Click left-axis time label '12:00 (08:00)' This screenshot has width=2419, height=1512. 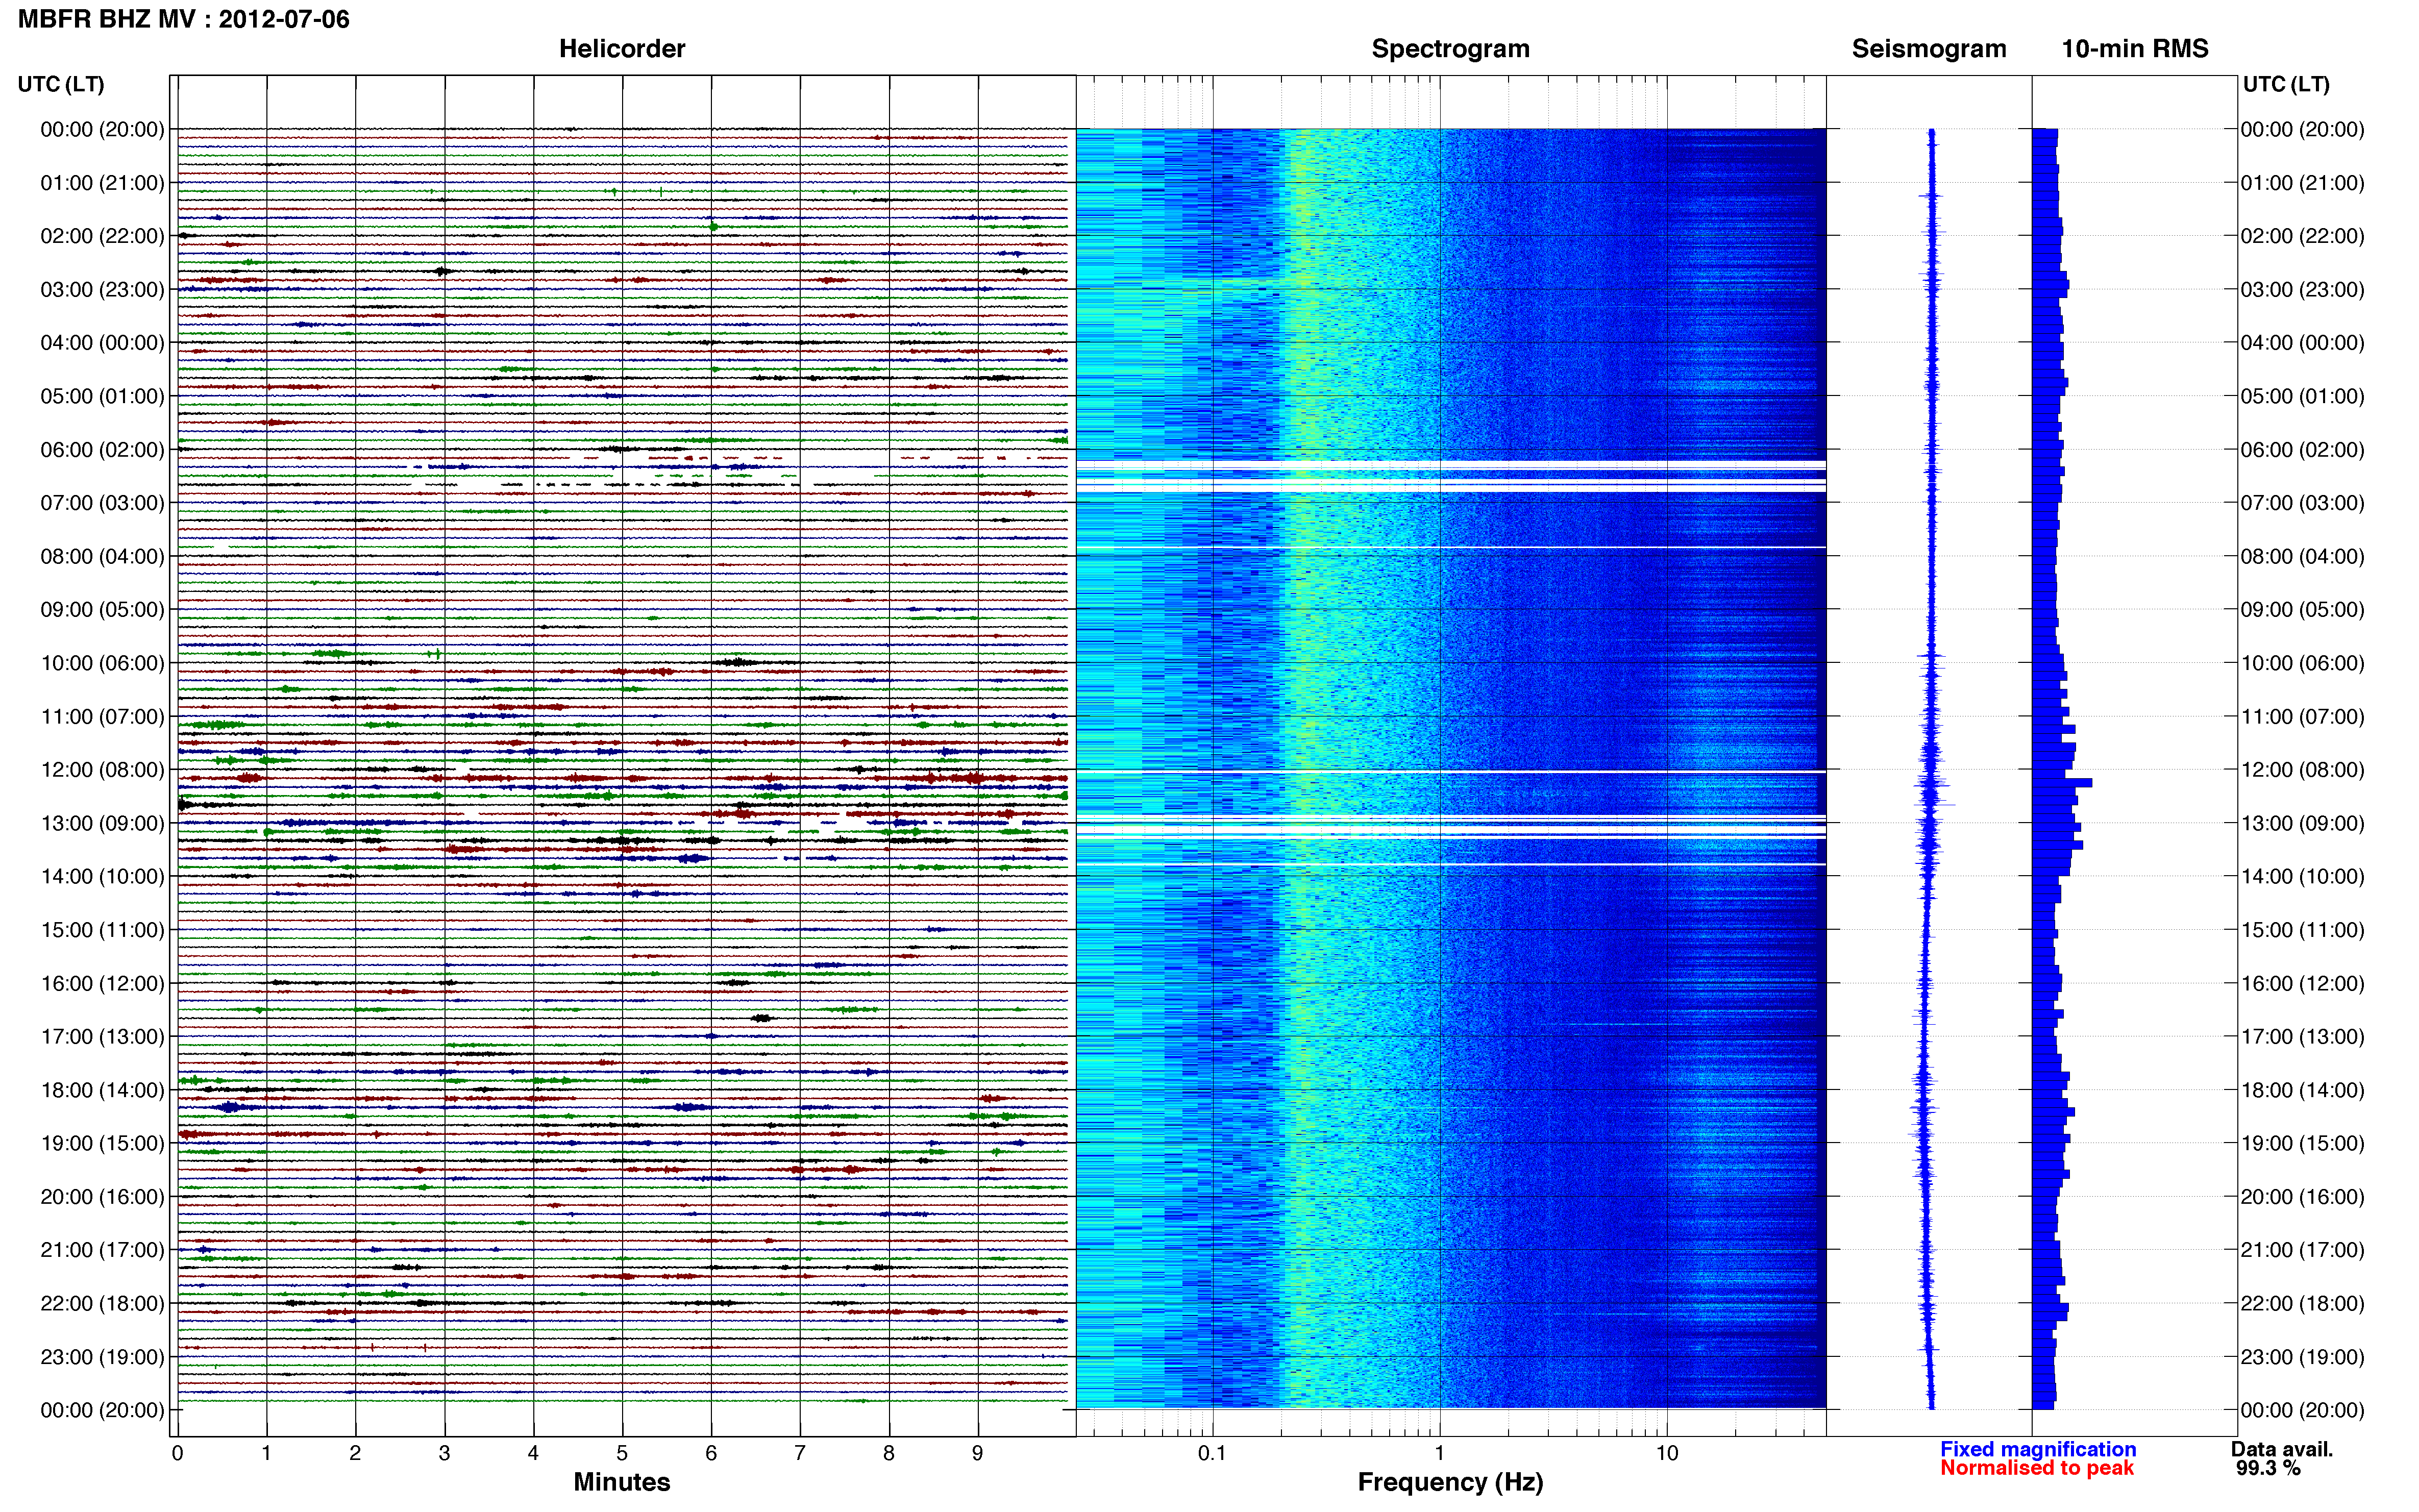(x=102, y=770)
